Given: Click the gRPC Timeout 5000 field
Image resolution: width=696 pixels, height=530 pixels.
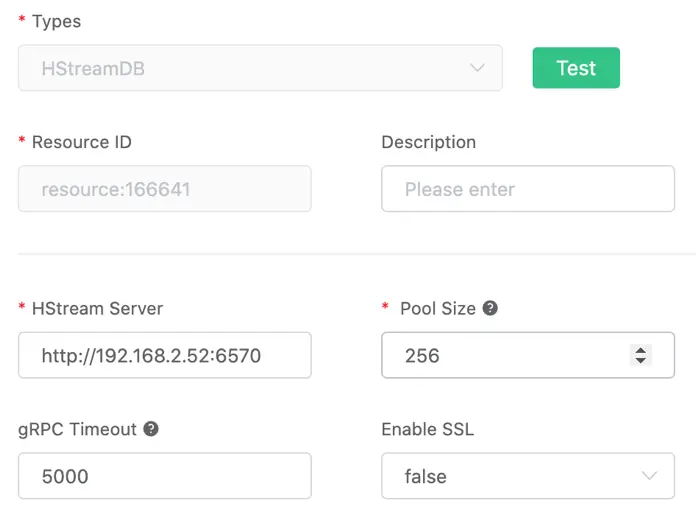Looking at the screenshot, I should [165, 476].
